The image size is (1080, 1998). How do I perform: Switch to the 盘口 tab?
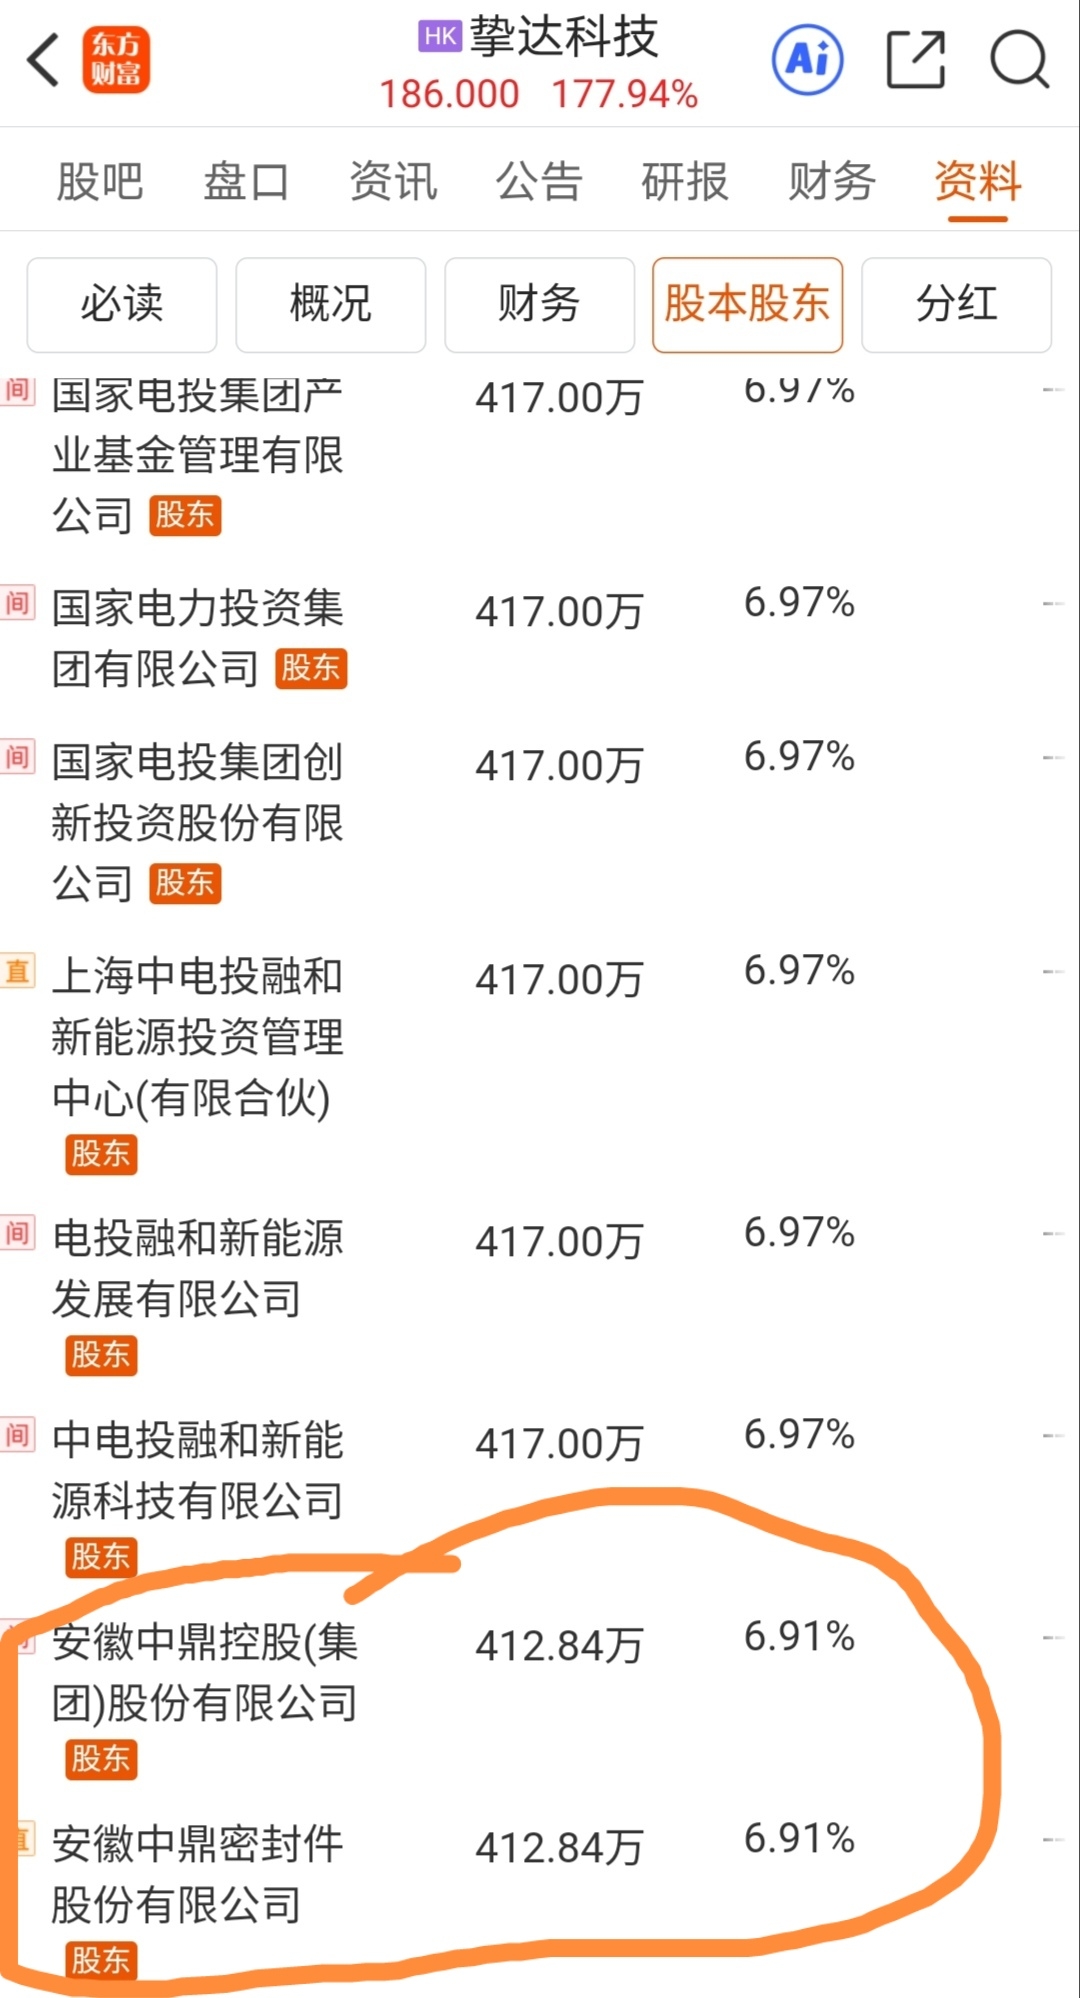[x=246, y=182]
